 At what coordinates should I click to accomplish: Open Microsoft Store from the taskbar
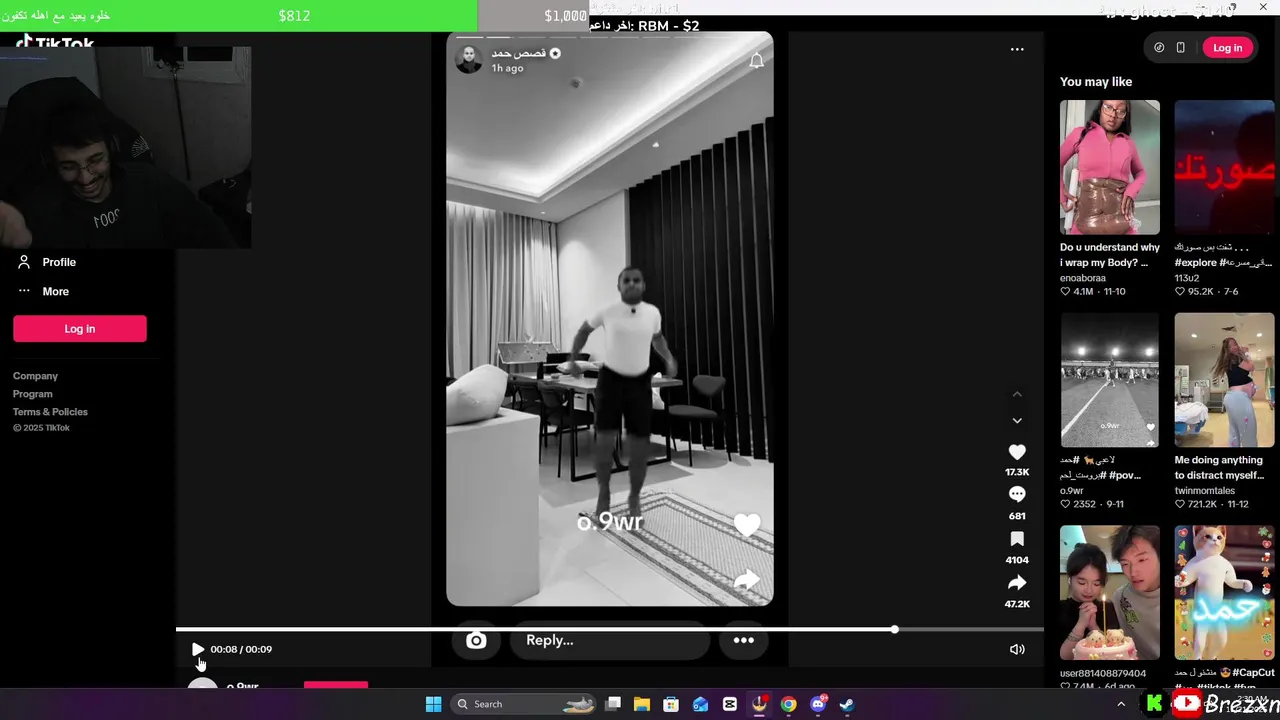[671, 704]
